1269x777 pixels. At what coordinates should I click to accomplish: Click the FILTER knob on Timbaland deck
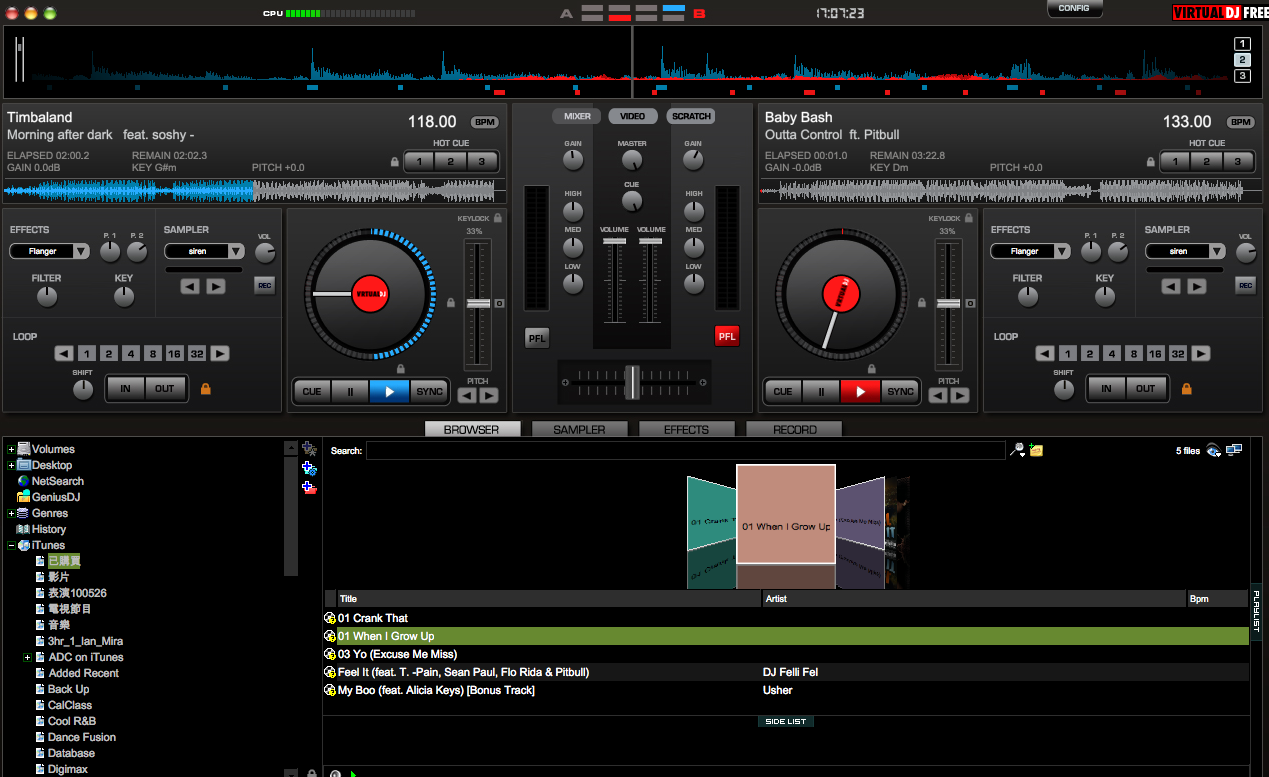pyautogui.click(x=47, y=297)
